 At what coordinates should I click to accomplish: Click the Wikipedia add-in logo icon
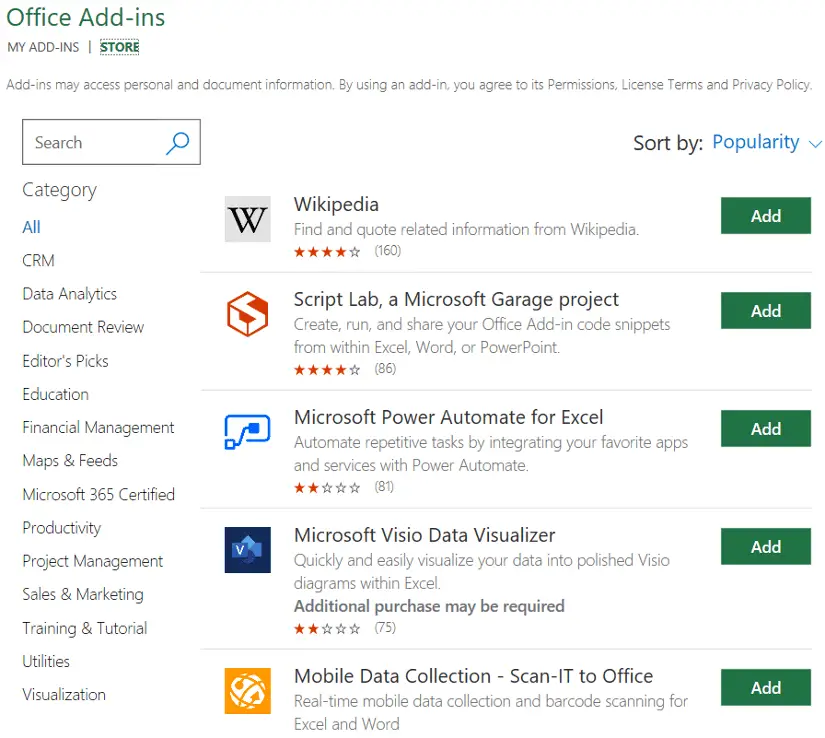(247, 219)
